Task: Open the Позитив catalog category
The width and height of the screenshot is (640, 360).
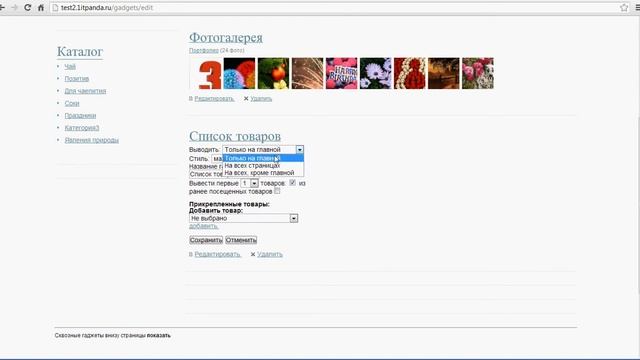Action: (77, 79)
